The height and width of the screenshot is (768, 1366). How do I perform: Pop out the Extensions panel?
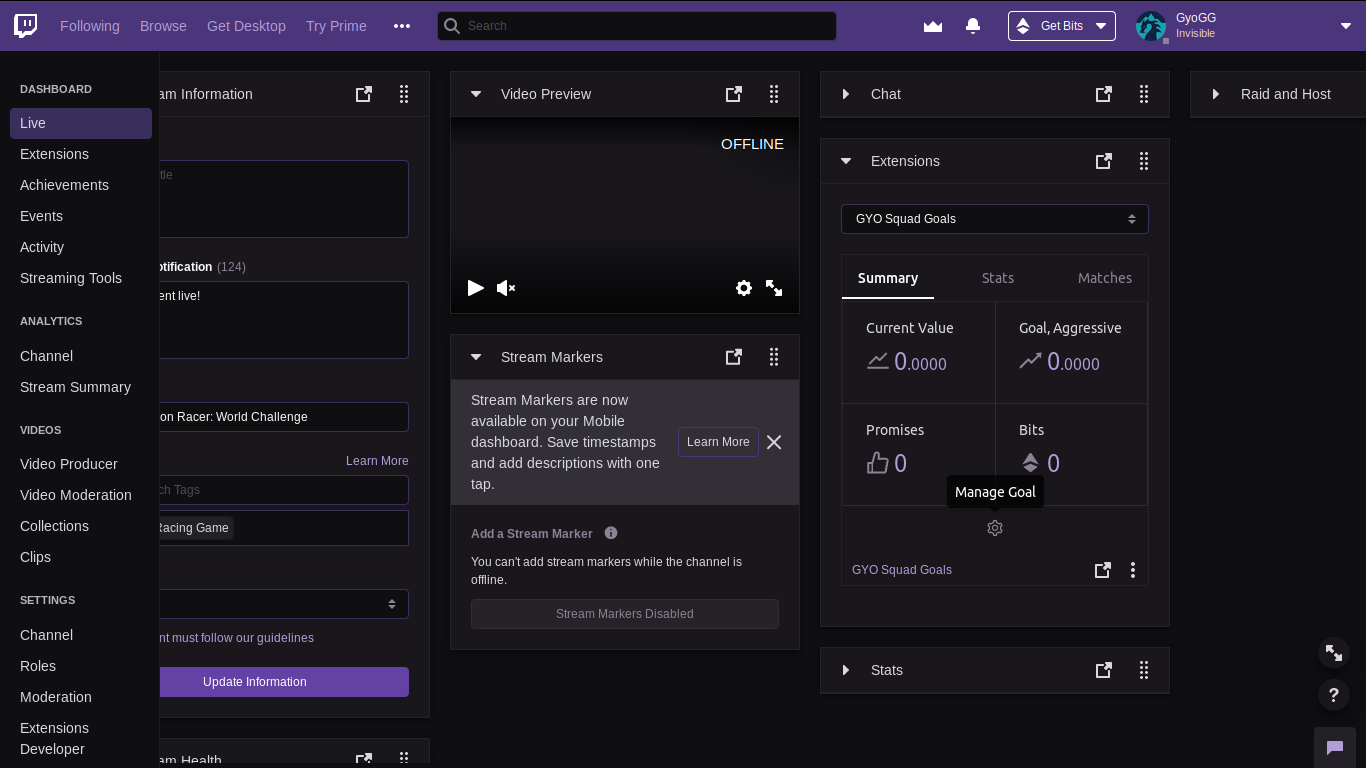coord(1104,161)
